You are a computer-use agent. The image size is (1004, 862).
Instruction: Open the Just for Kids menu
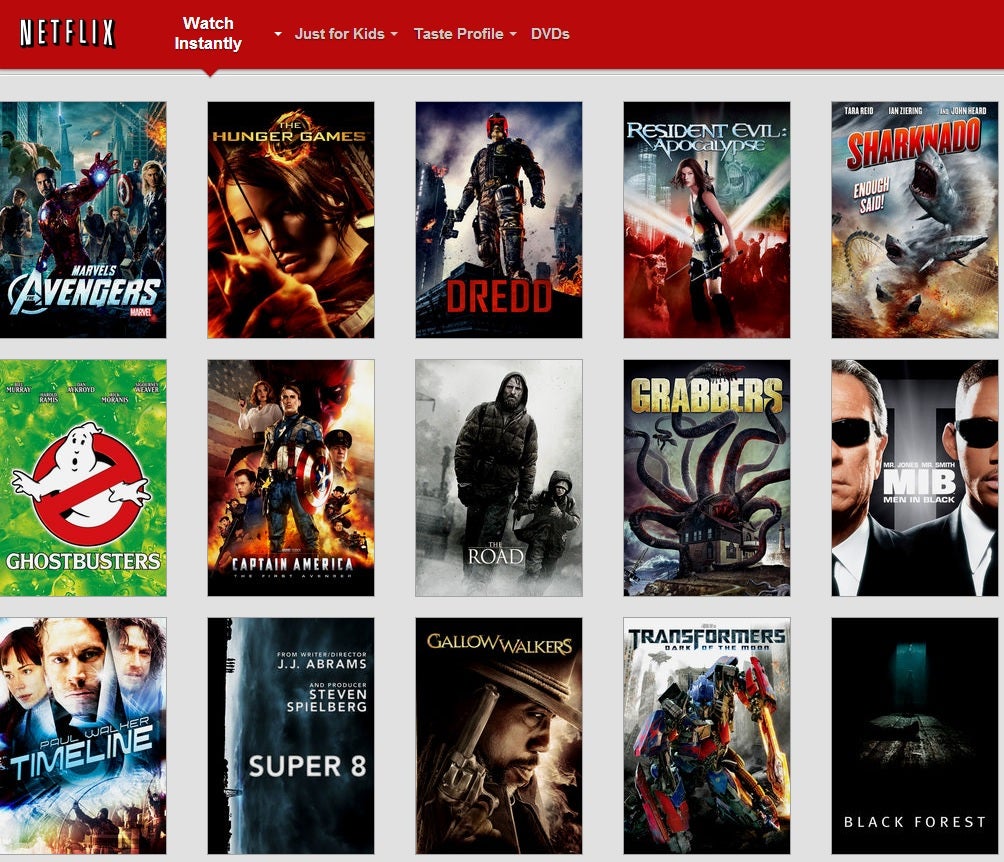pos(339,34)
